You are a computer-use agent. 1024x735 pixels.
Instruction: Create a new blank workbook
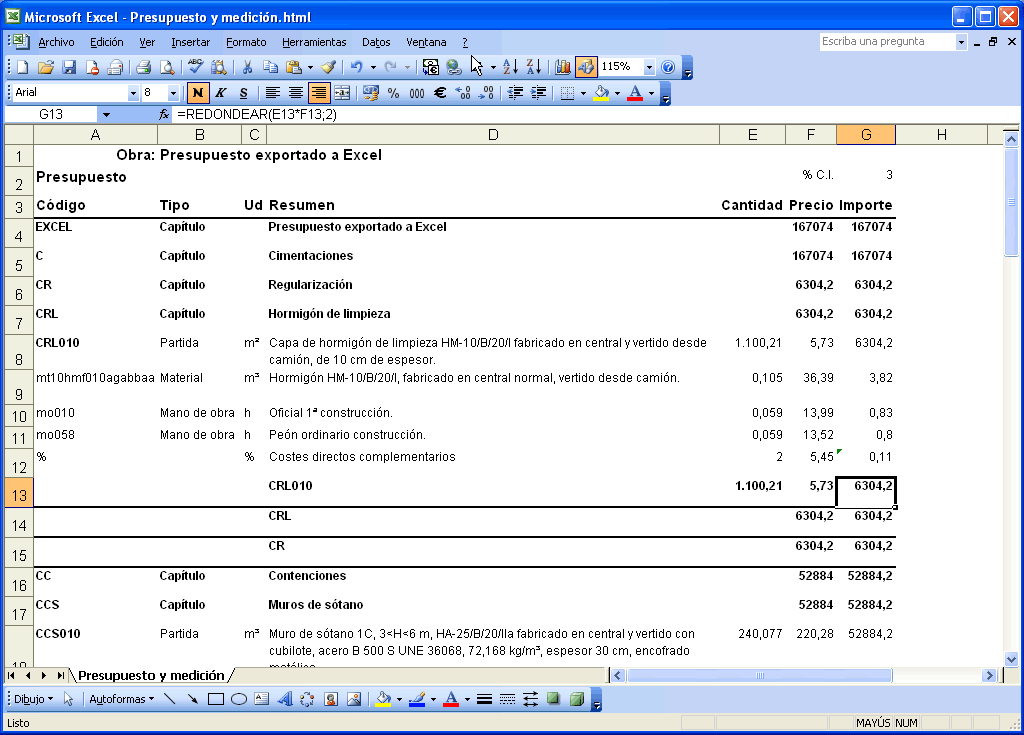click(23, 67)
